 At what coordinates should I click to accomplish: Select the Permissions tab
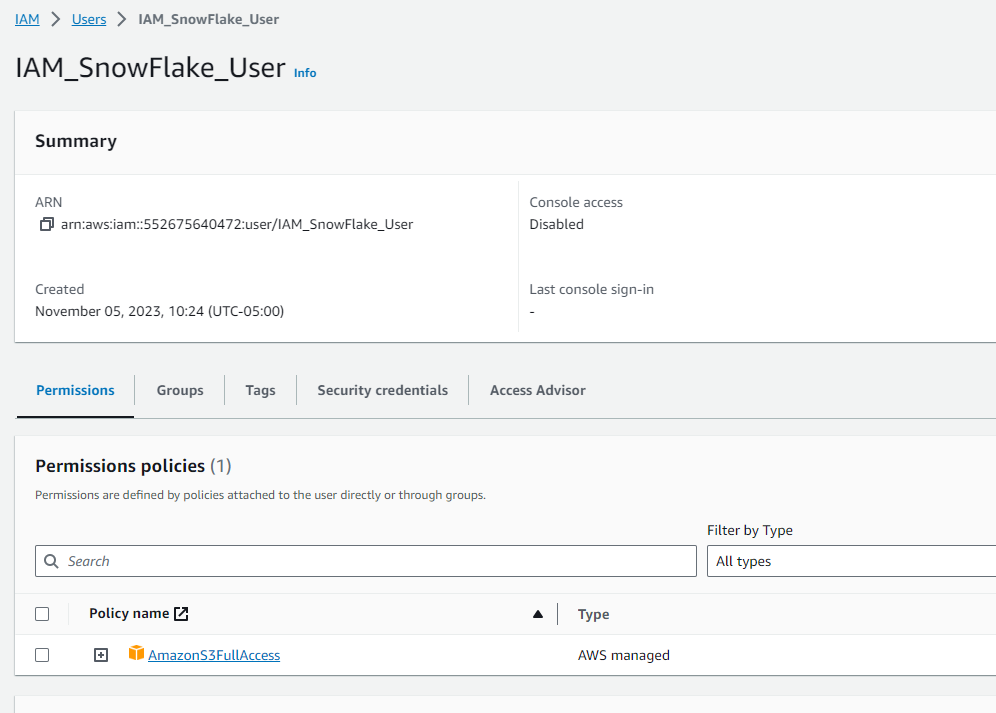75,390
